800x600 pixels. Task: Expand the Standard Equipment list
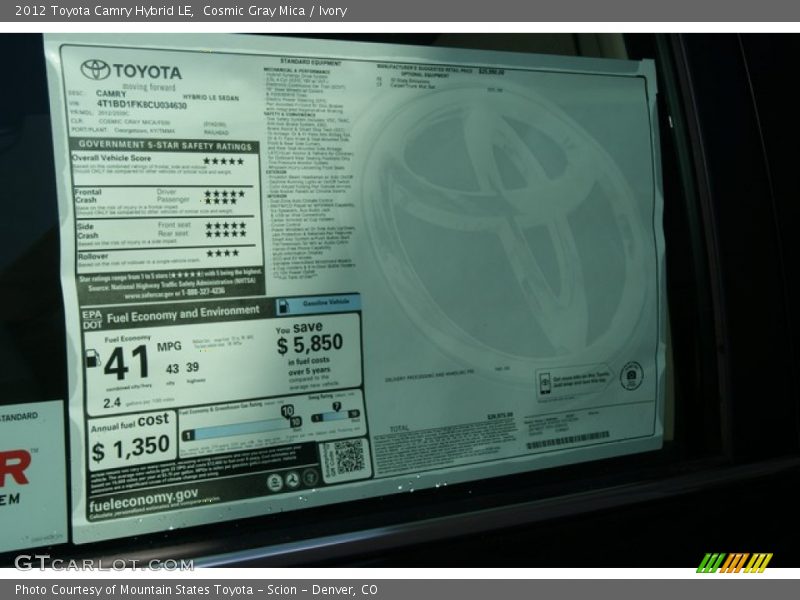310,60
